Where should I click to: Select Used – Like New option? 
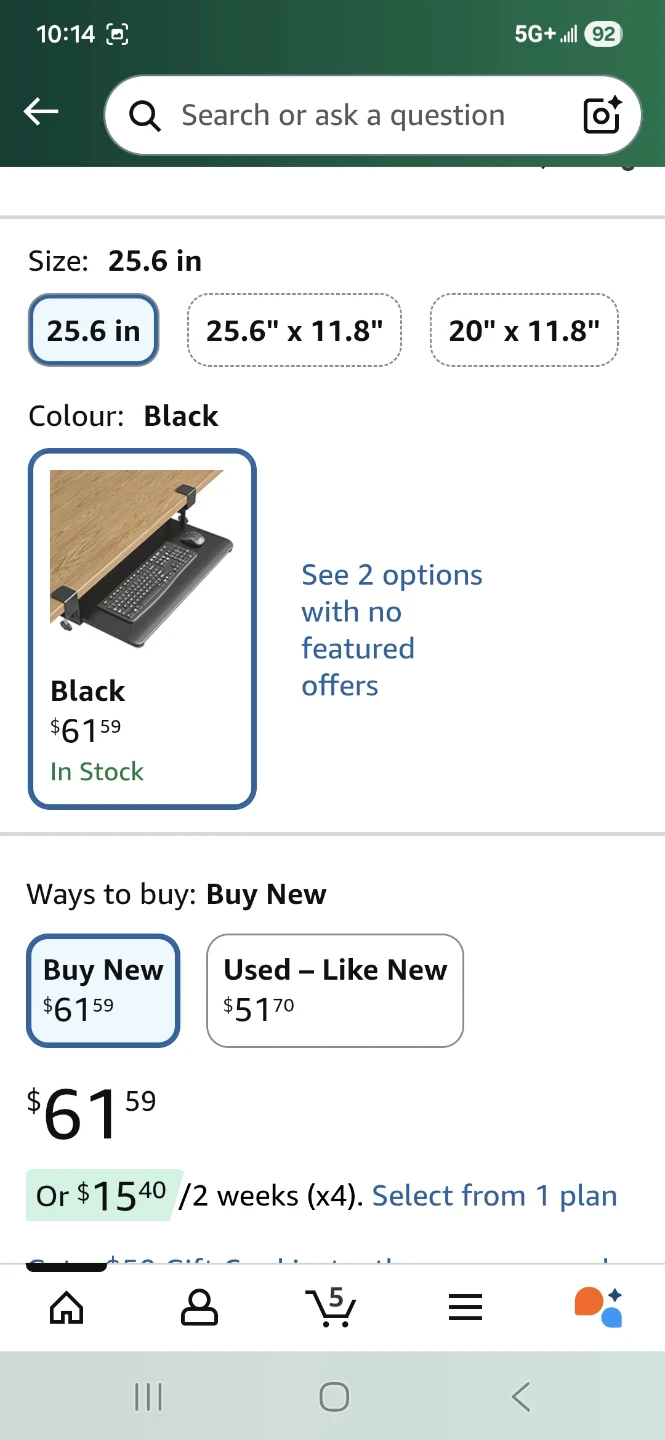335,990
